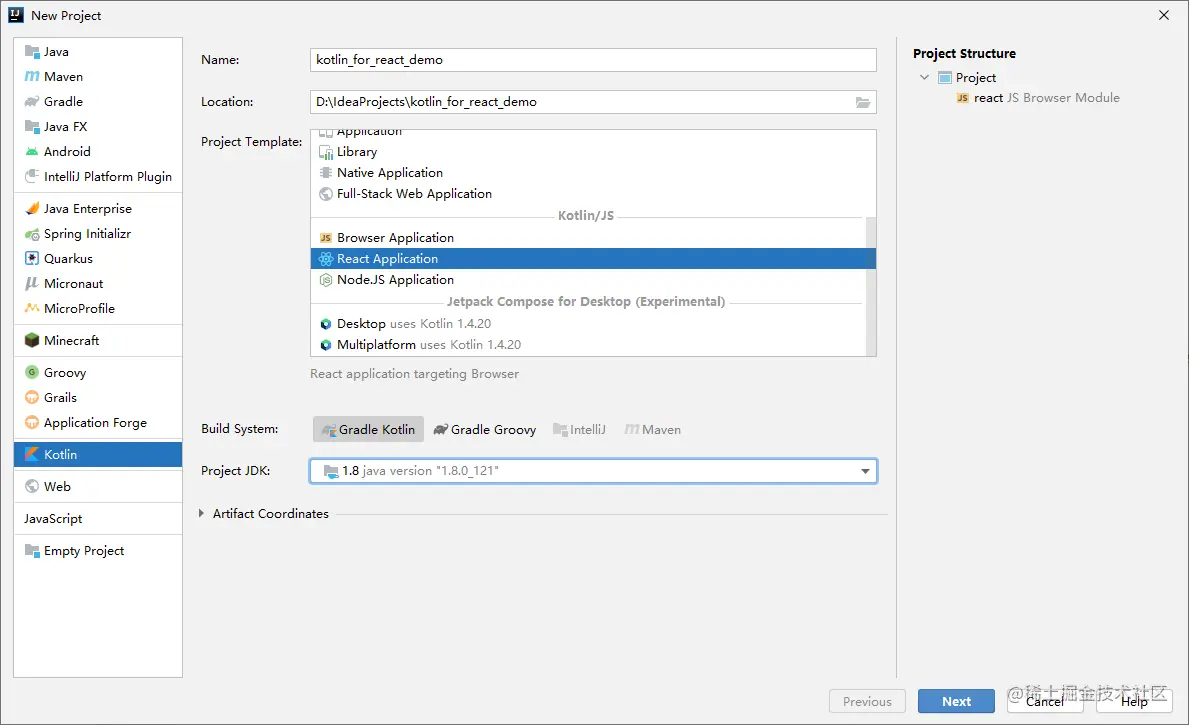
Task: Select Gradle Kotlin build system
Action: point(369,429)
